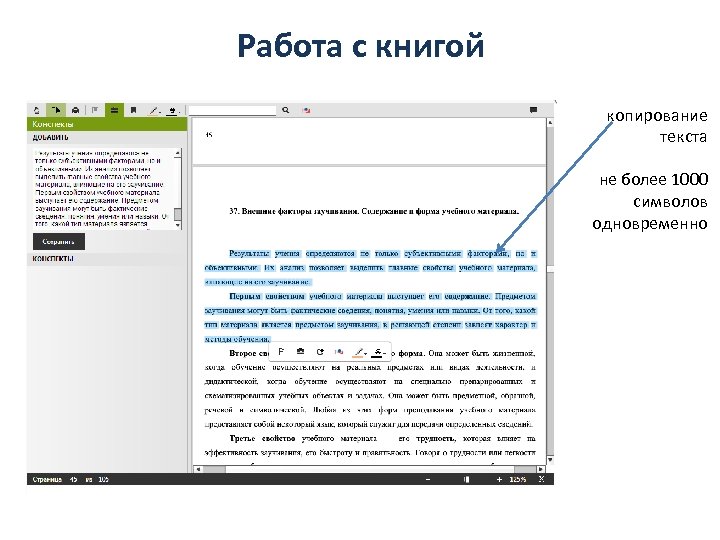Click the red-blue icon next to search

coord(307,110)
